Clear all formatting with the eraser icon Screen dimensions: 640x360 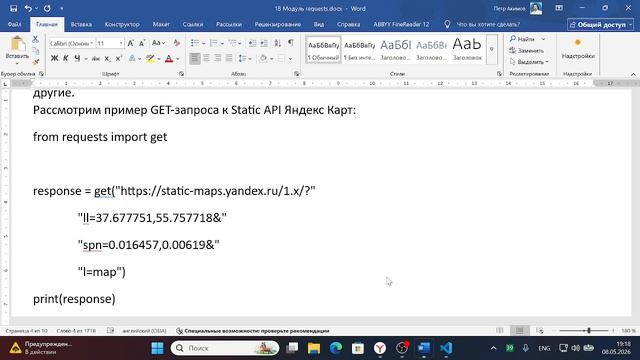point(177,43)
